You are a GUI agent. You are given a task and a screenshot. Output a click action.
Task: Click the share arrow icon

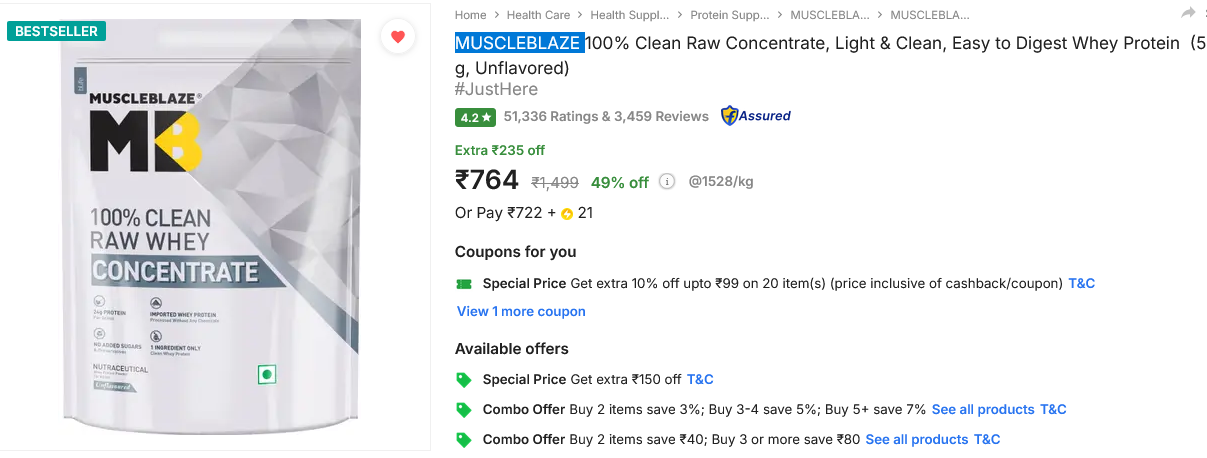pyautogui.click(x=1188, y=13)
